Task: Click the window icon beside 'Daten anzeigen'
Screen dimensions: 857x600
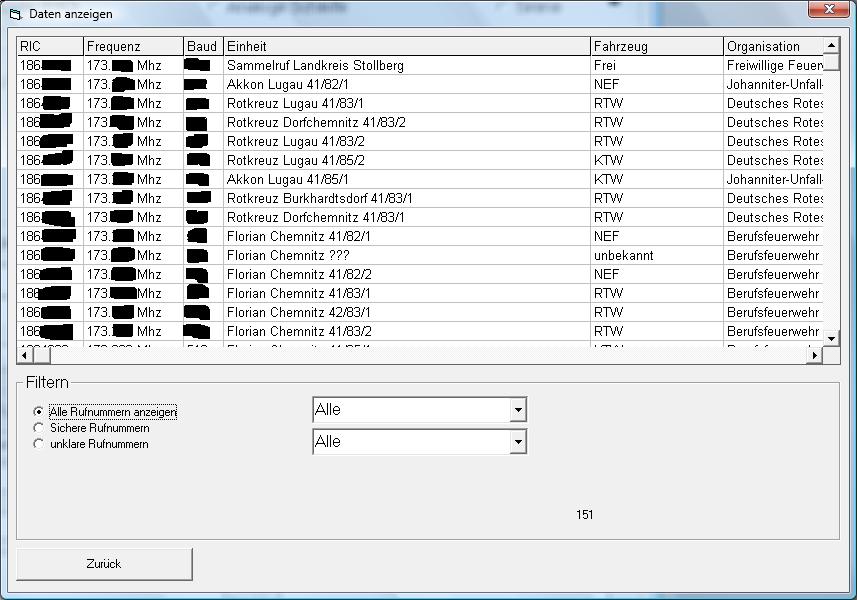Action: (14, 14)
